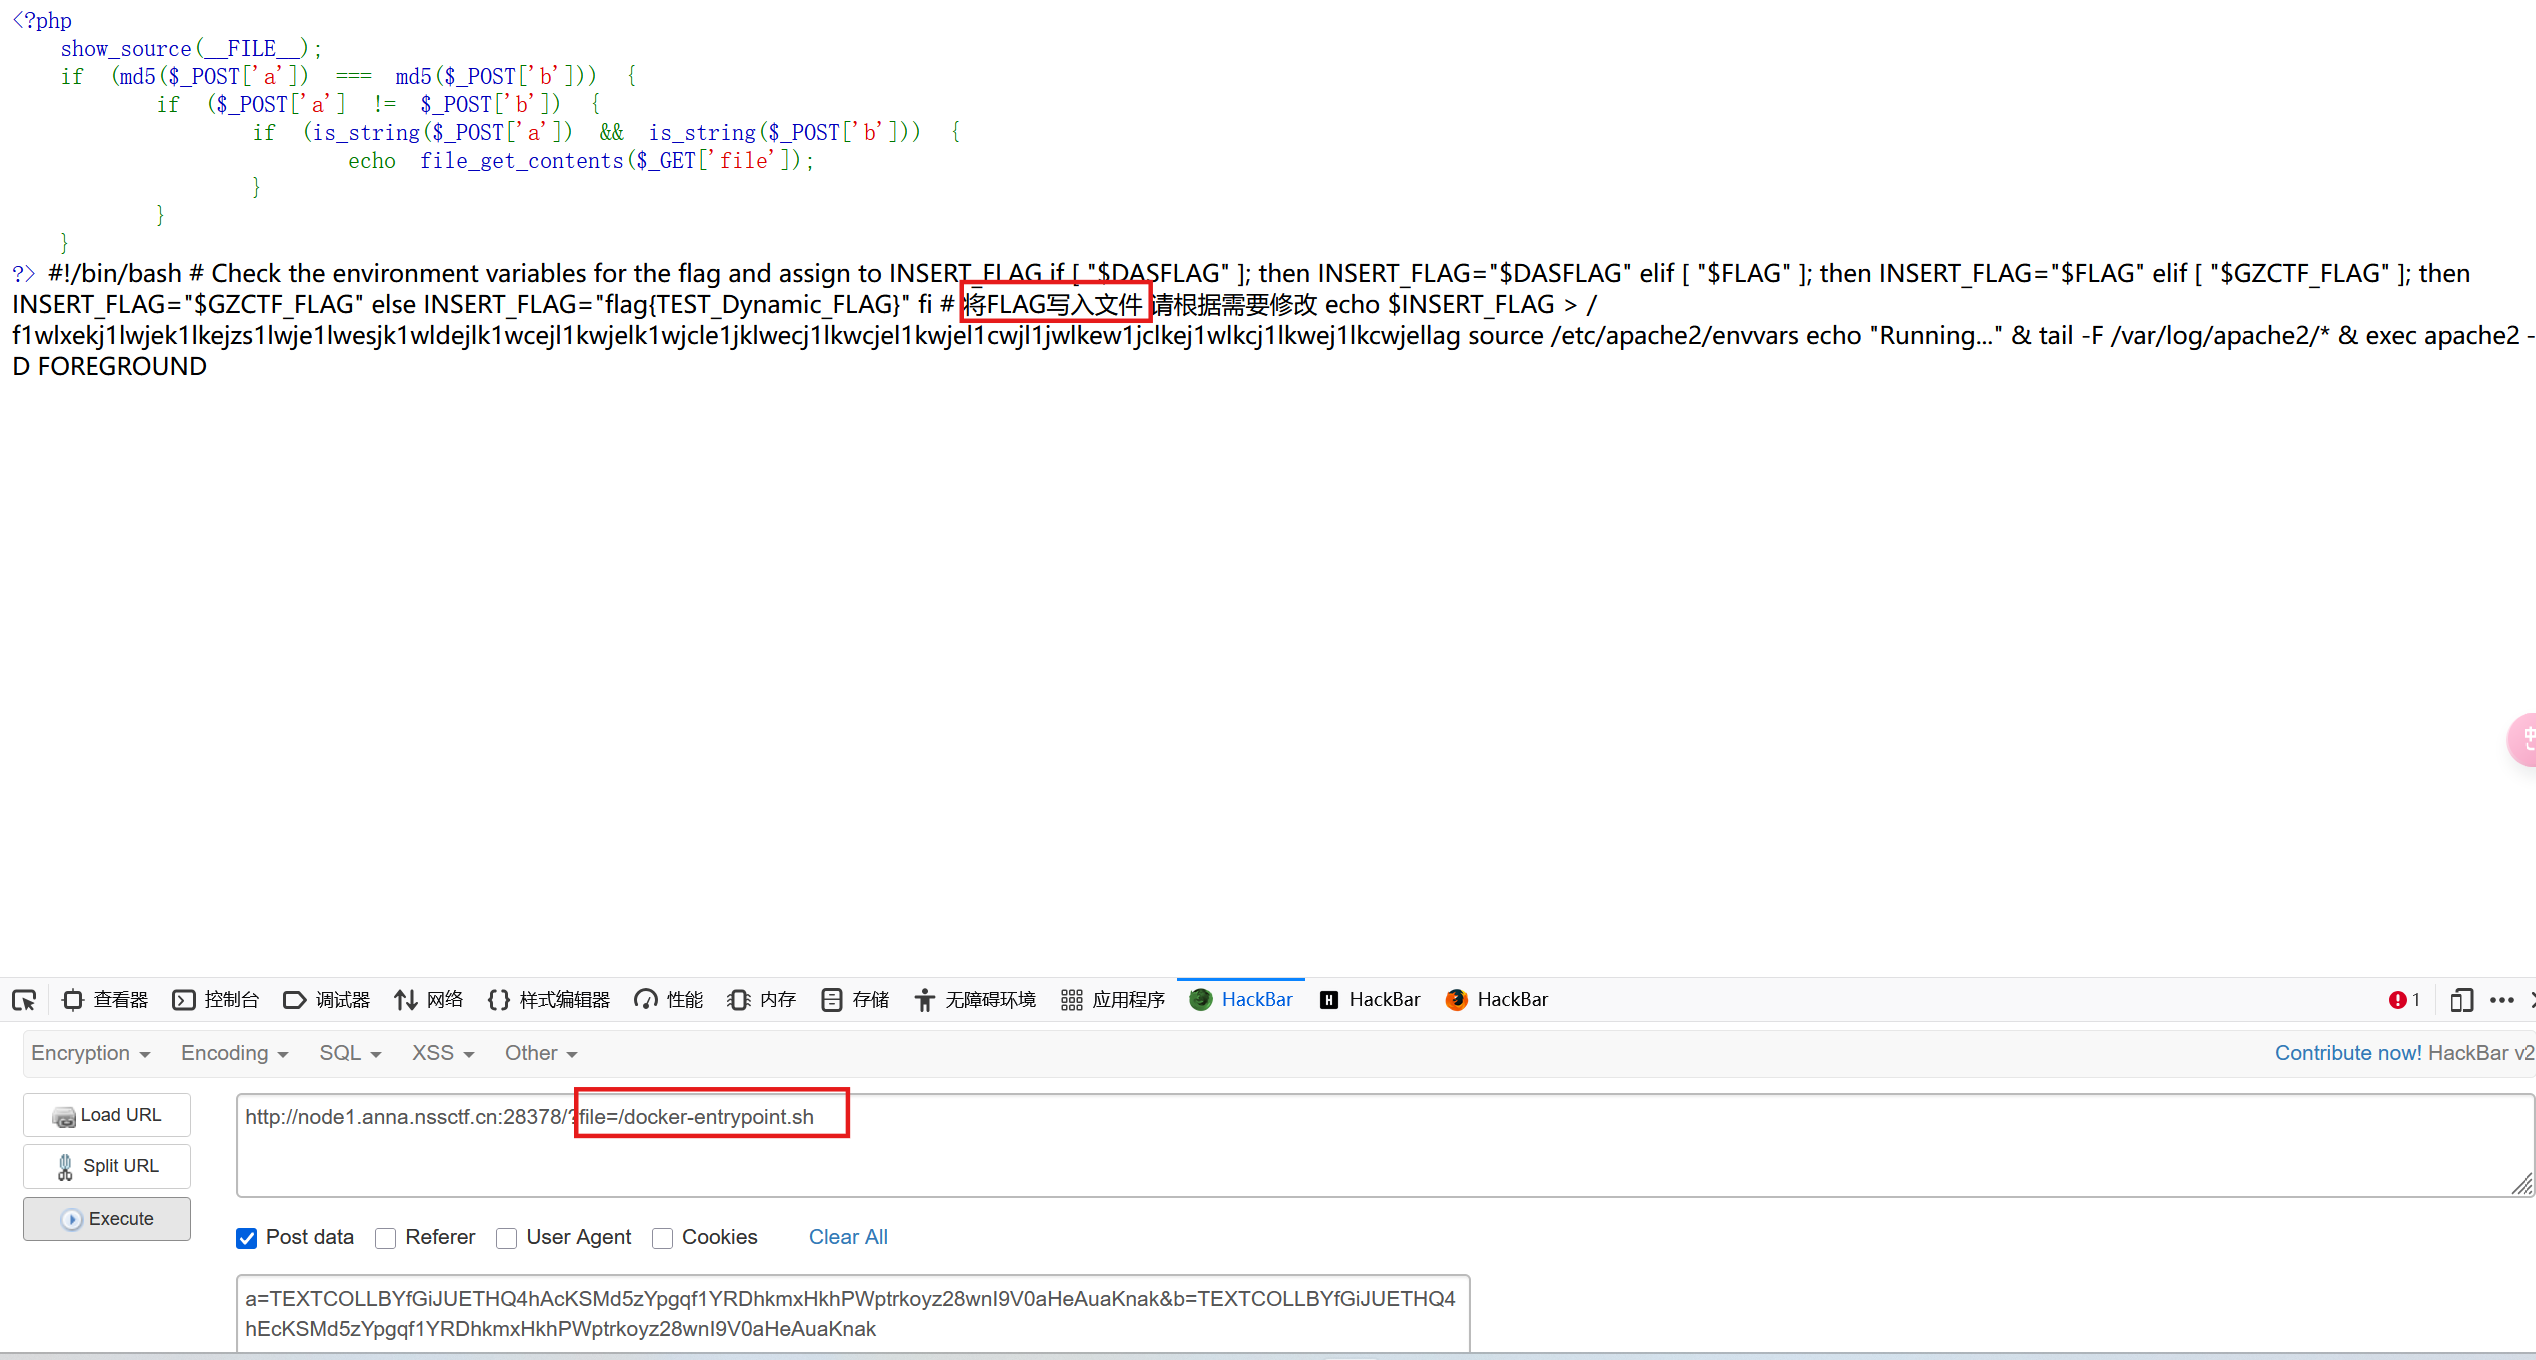The image size is (2536, 1360).
Task: Expand the Encryption dropdown
Action: (90, 1053)
